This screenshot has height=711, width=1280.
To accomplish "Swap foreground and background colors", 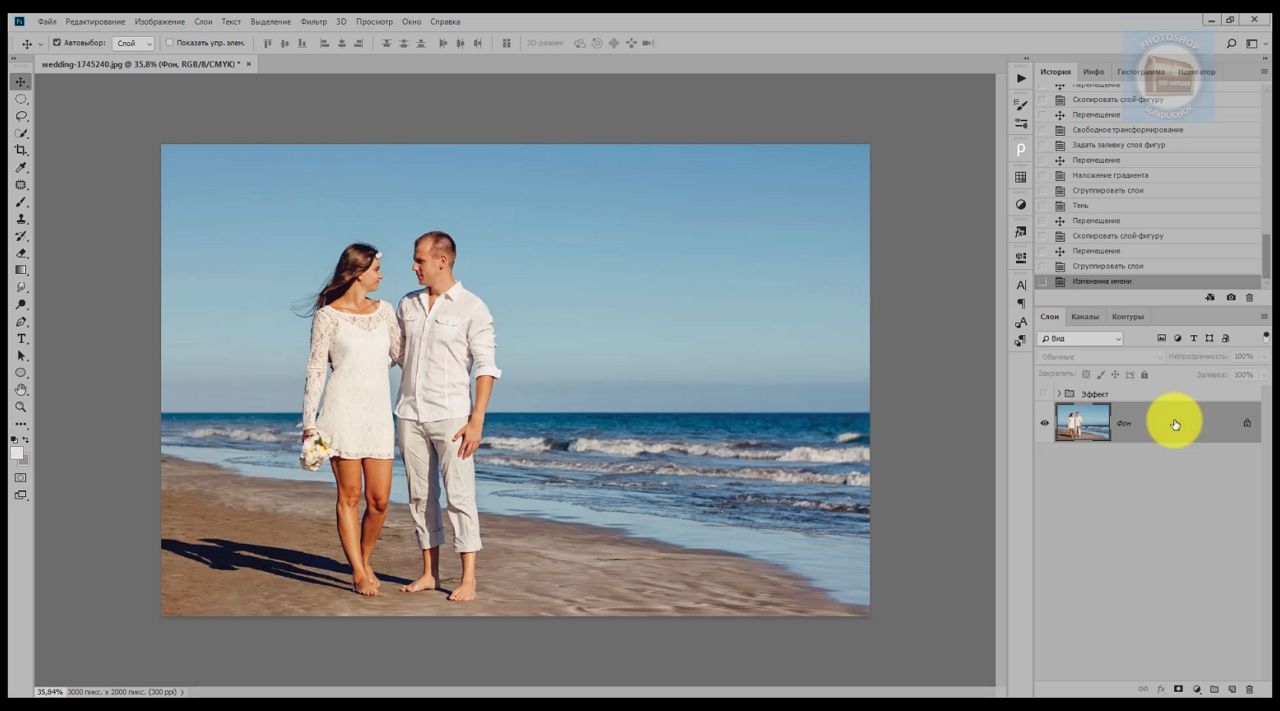I will pyautogui.click(x=27, y=439).
